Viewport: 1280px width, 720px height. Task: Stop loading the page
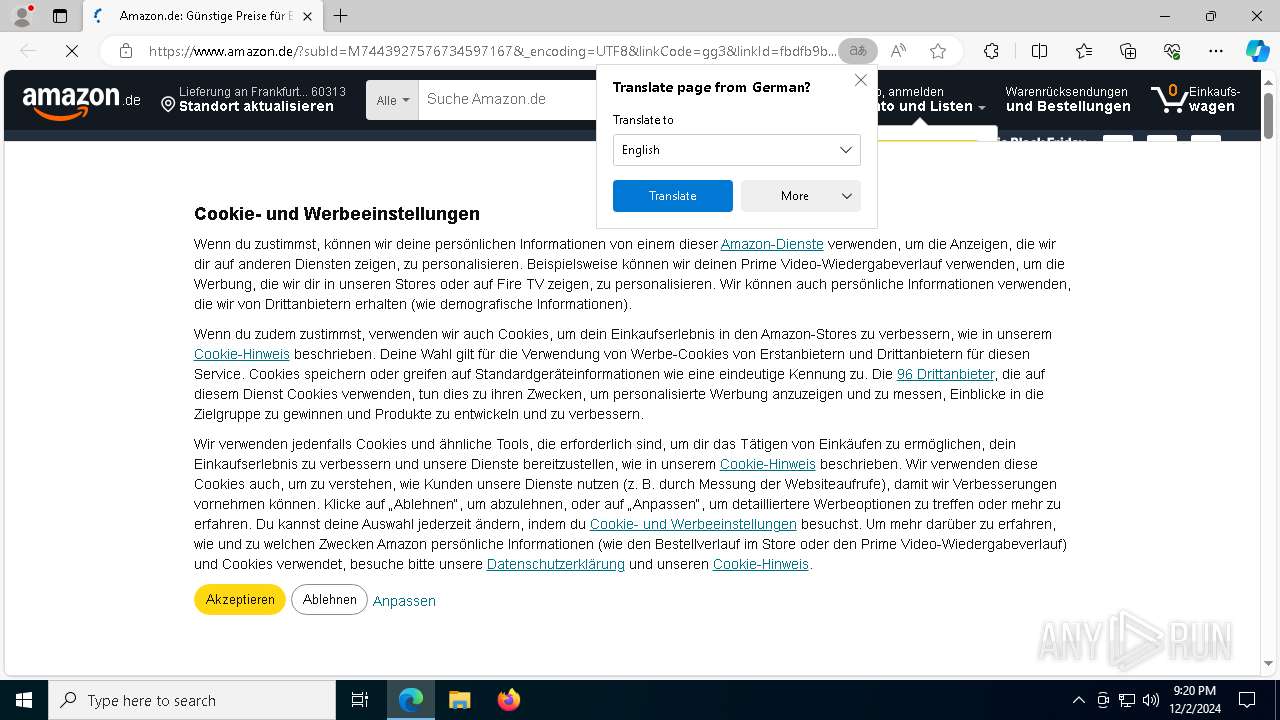point(72,51)
